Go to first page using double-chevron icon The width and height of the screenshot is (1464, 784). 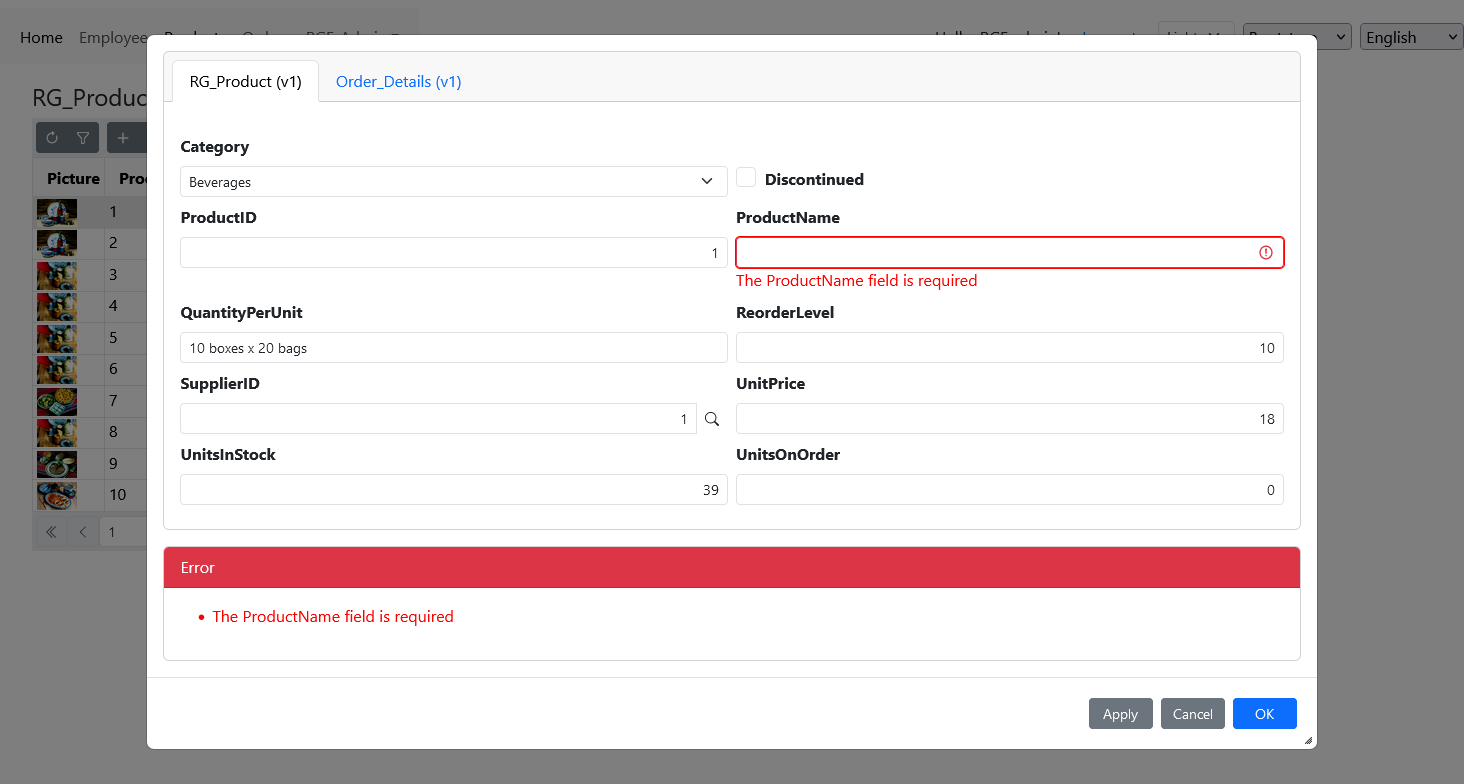pyautogui.click(x=51, y=532)
